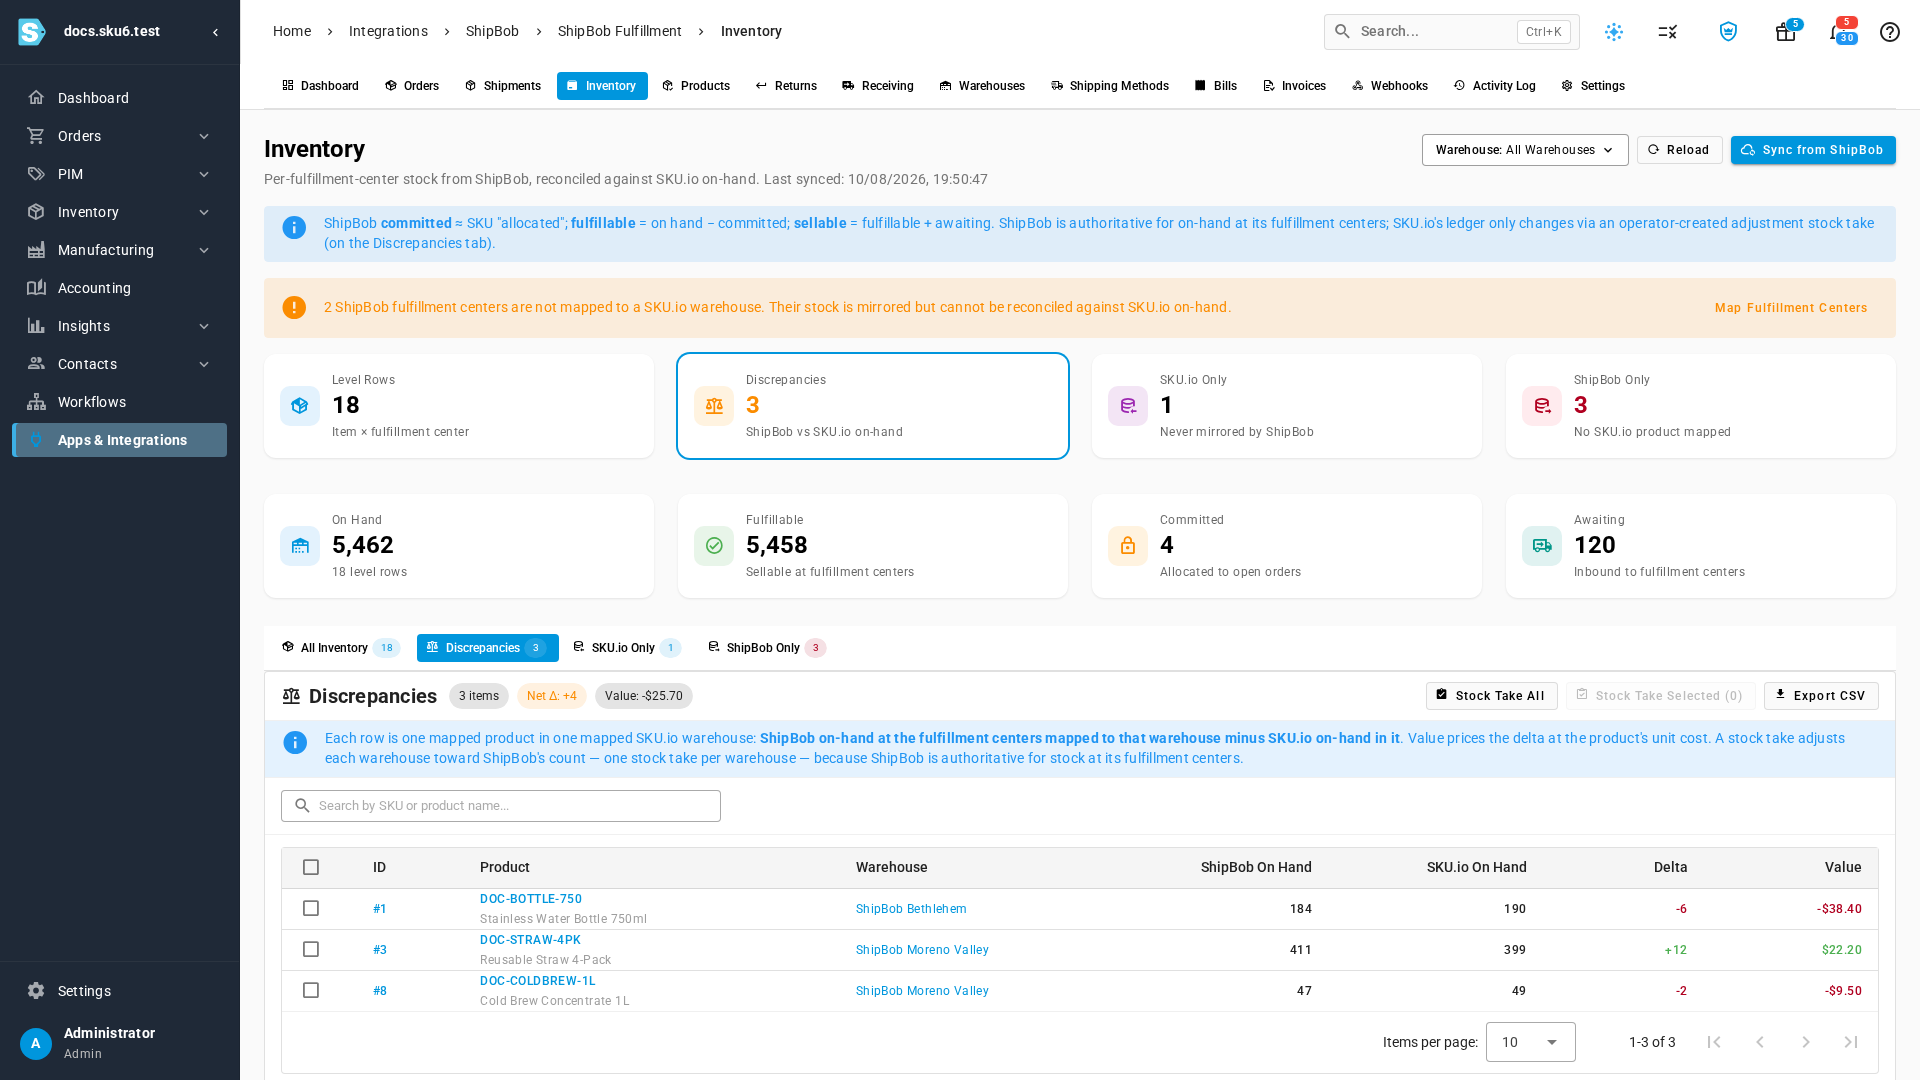Switch to the Shipments tab

tap(503, 86)
